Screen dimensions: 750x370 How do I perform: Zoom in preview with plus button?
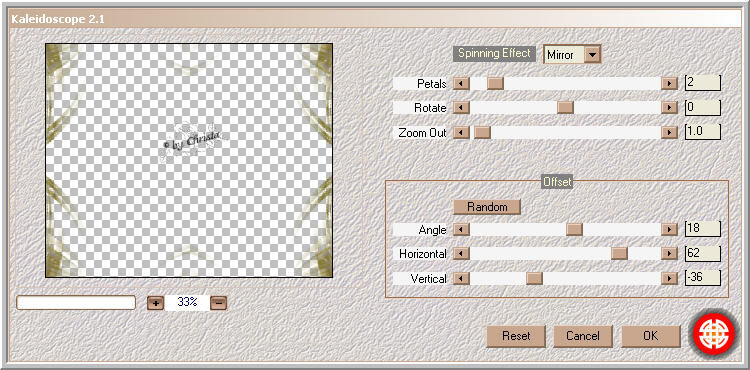point(155,303)
